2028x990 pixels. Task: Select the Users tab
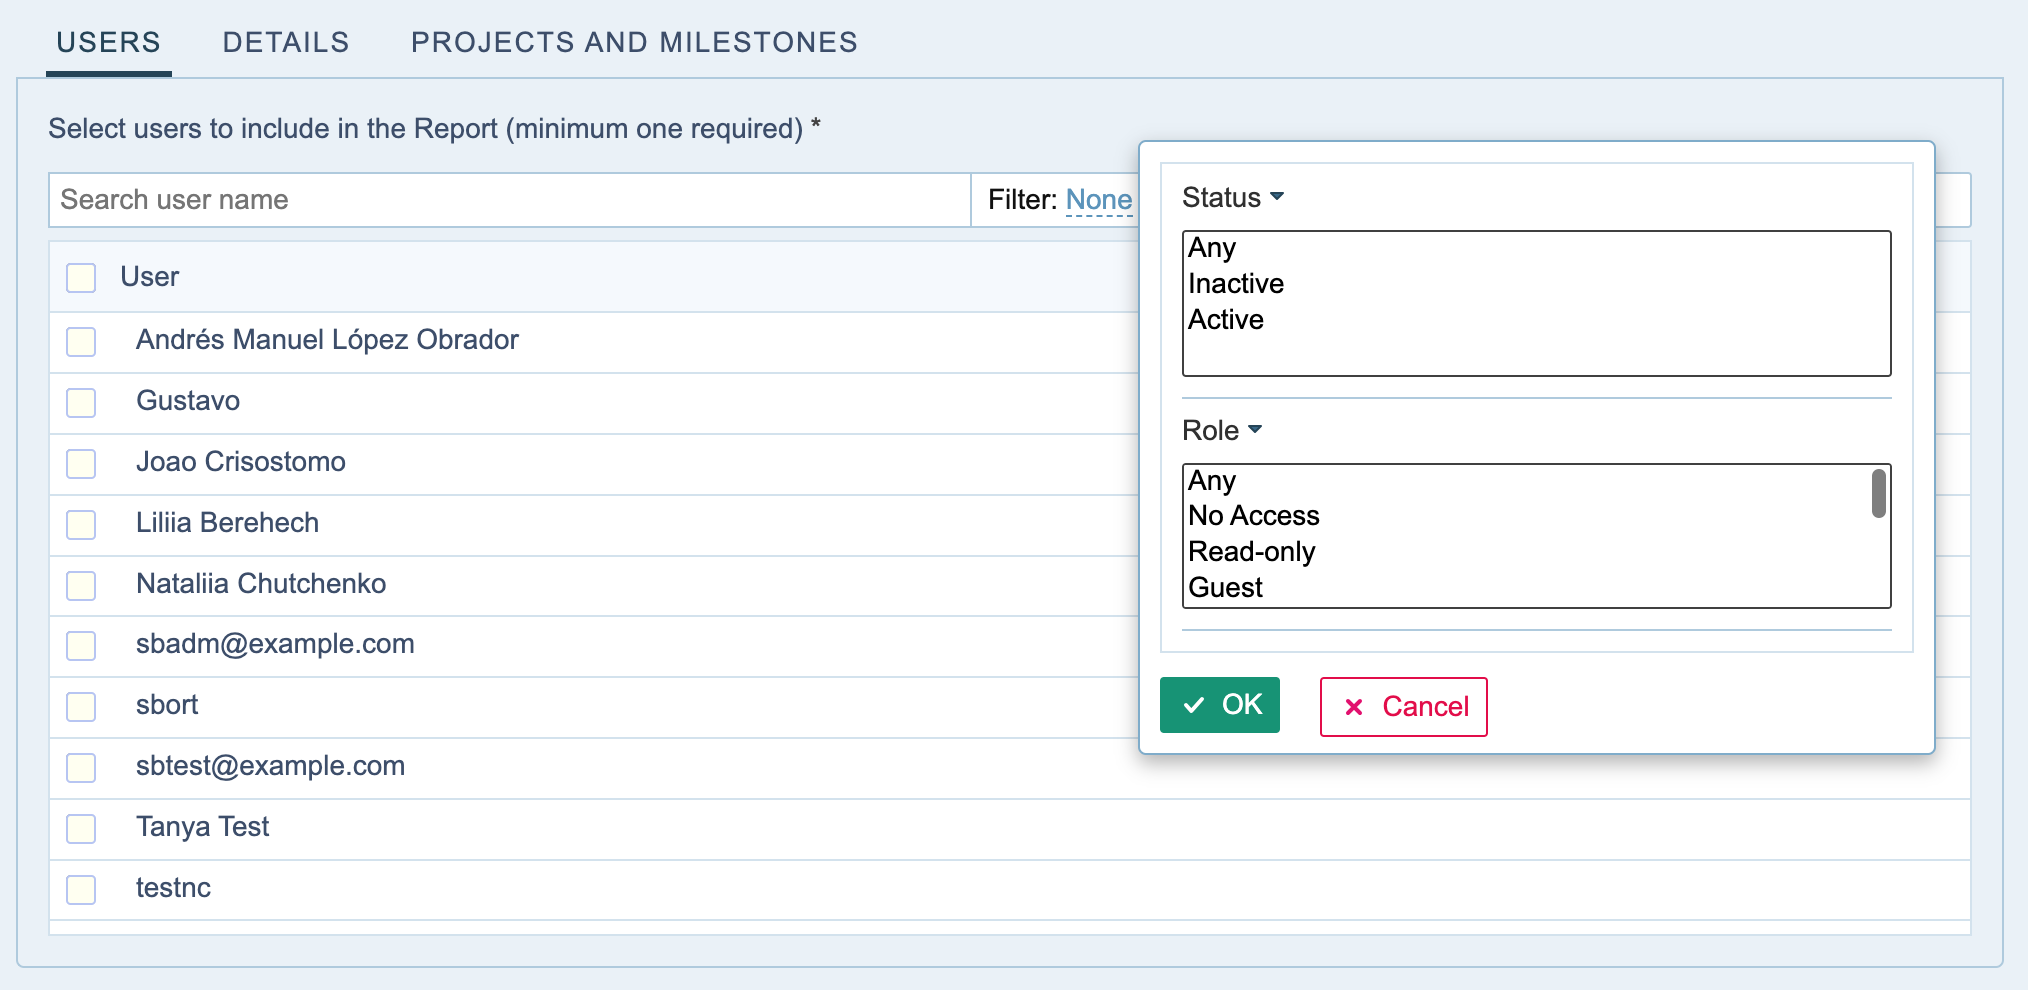click(108, 42)
